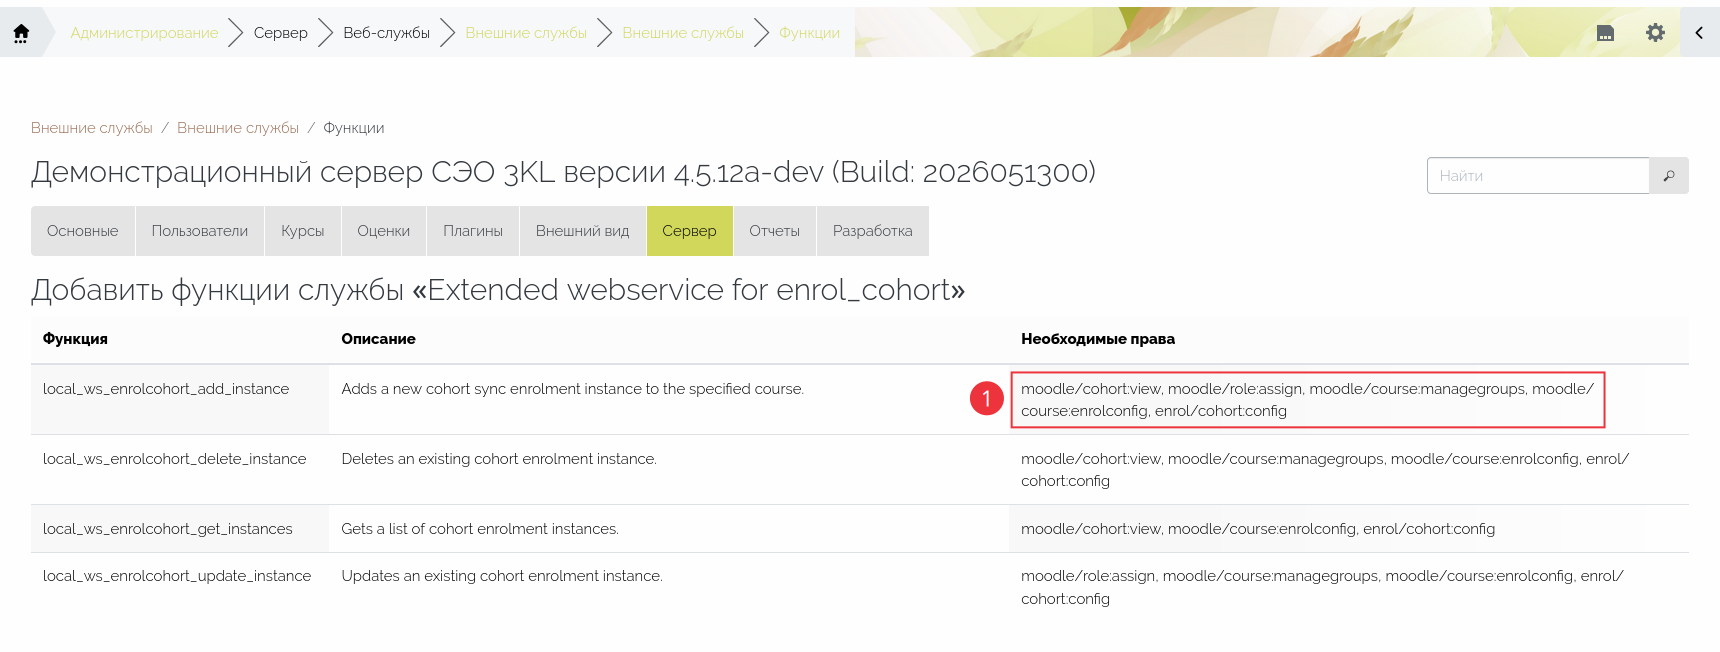
Task: Open the Курсы tab
Action: [x=303, y=231]
